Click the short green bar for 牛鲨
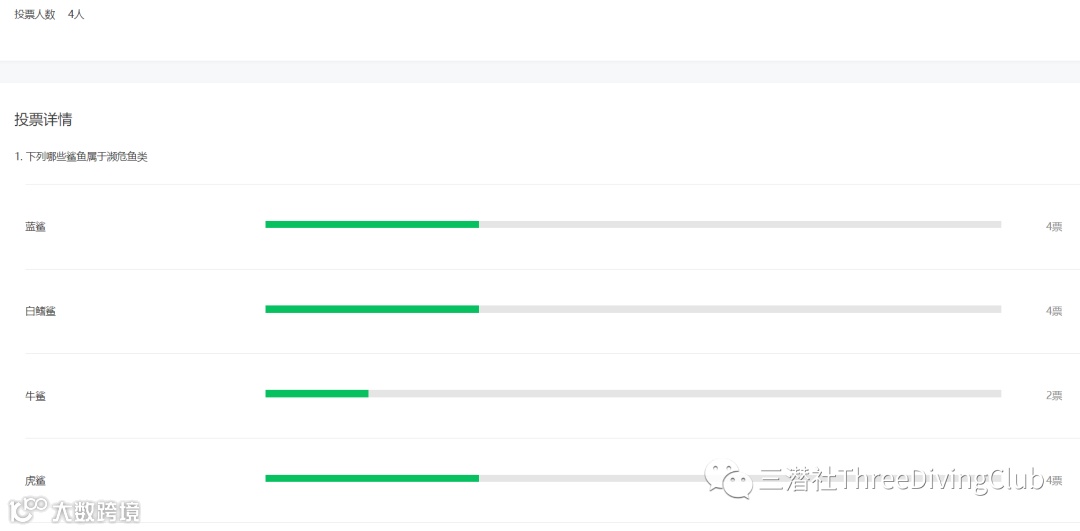 tap(317, 394)
